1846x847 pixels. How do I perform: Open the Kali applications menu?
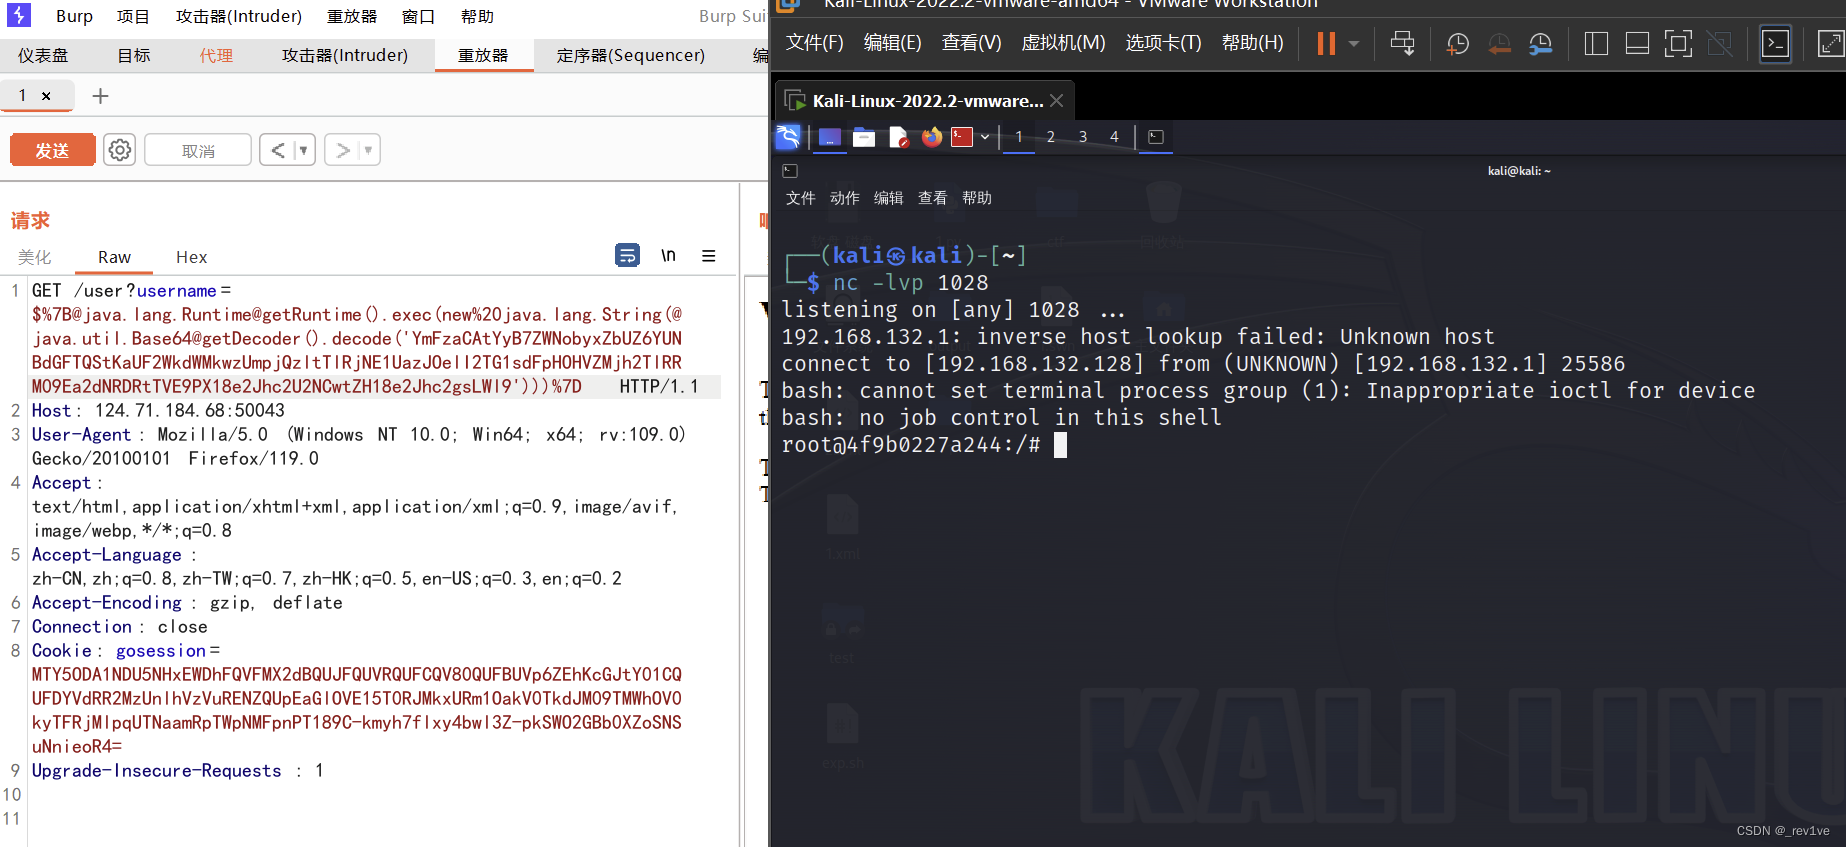788,137
